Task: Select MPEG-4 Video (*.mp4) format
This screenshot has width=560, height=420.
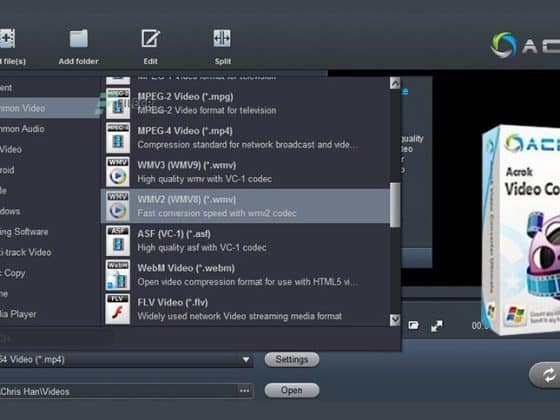Action: 245,138
